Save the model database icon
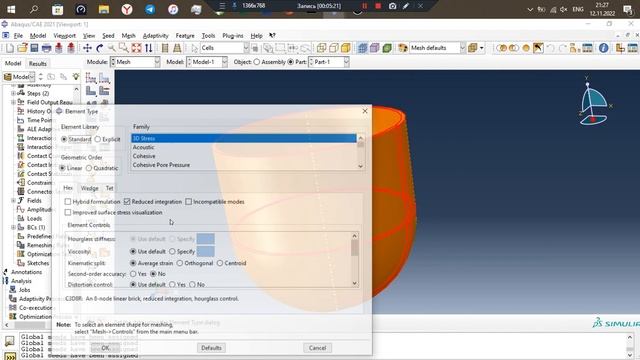640x360 pixels. 34,48
